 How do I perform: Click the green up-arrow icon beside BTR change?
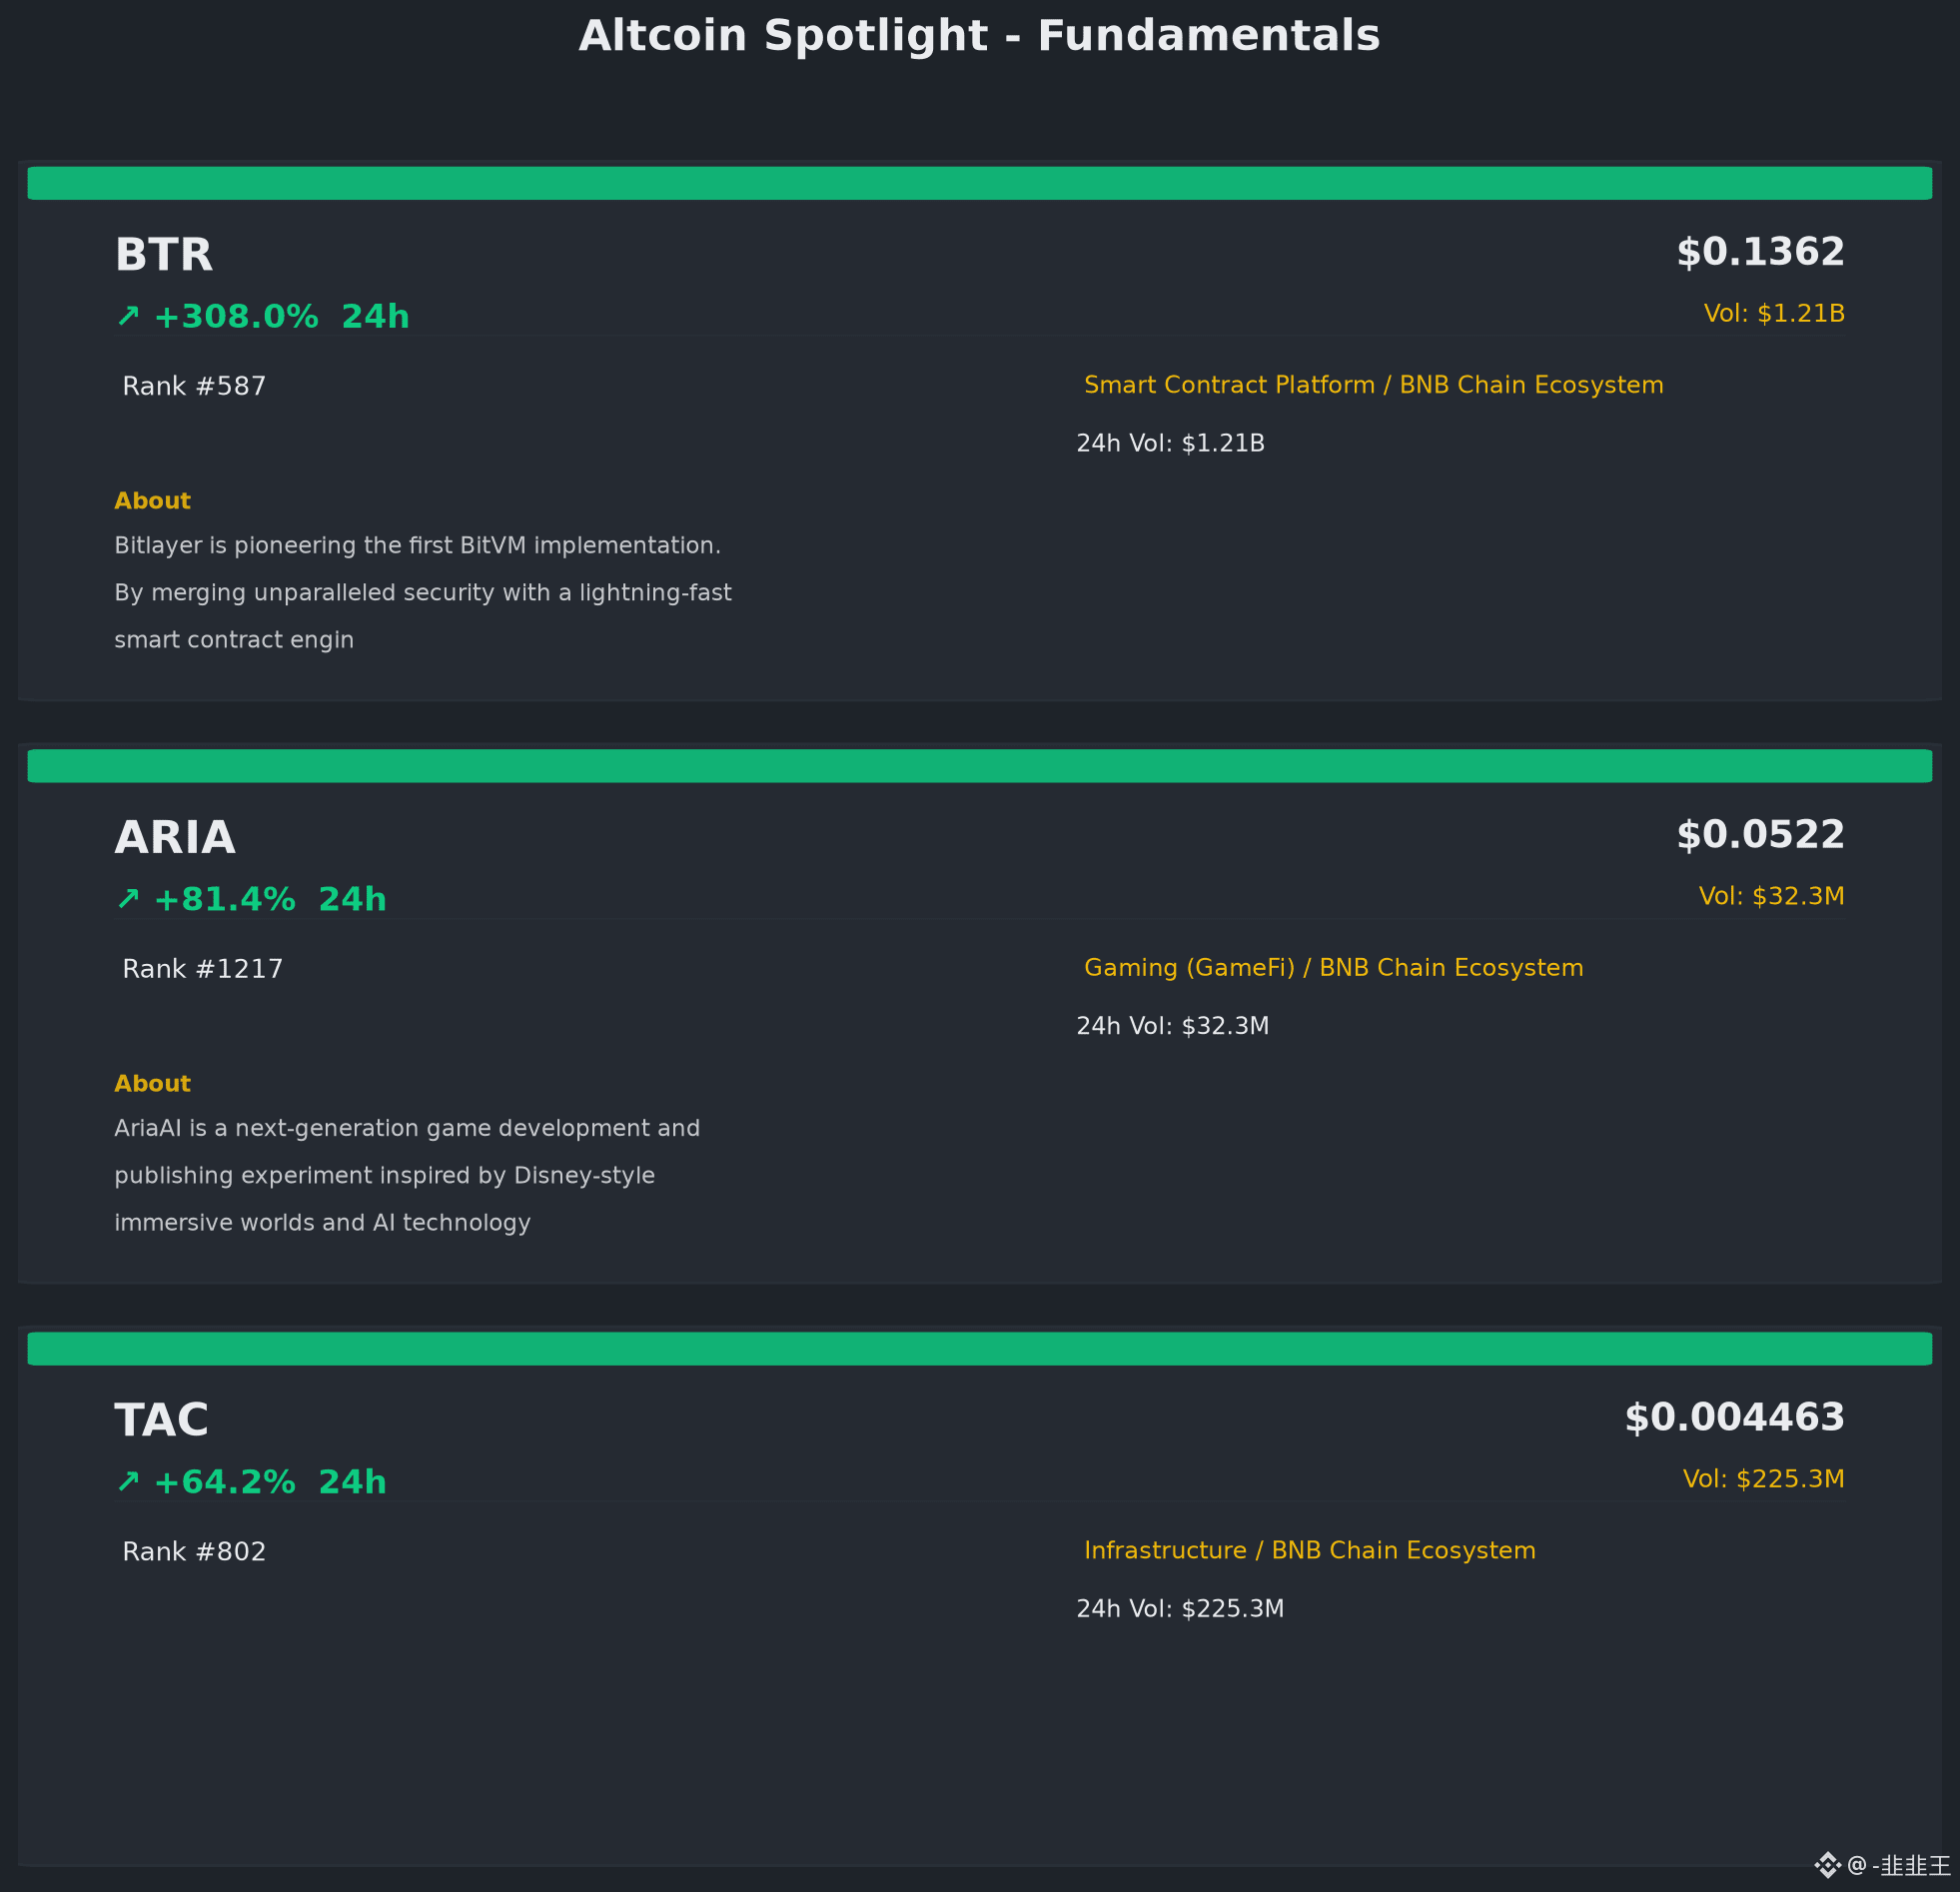coord(128,316)
